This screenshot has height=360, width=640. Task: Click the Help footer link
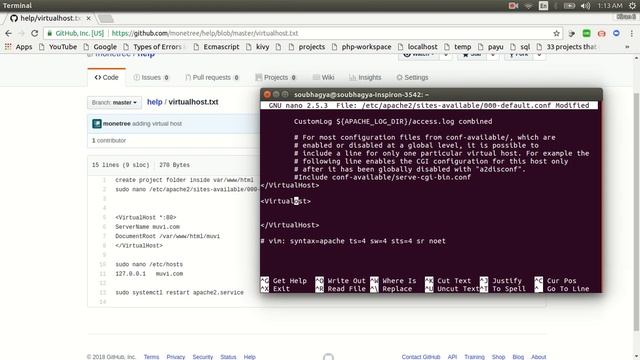click(x=250, y=357)
